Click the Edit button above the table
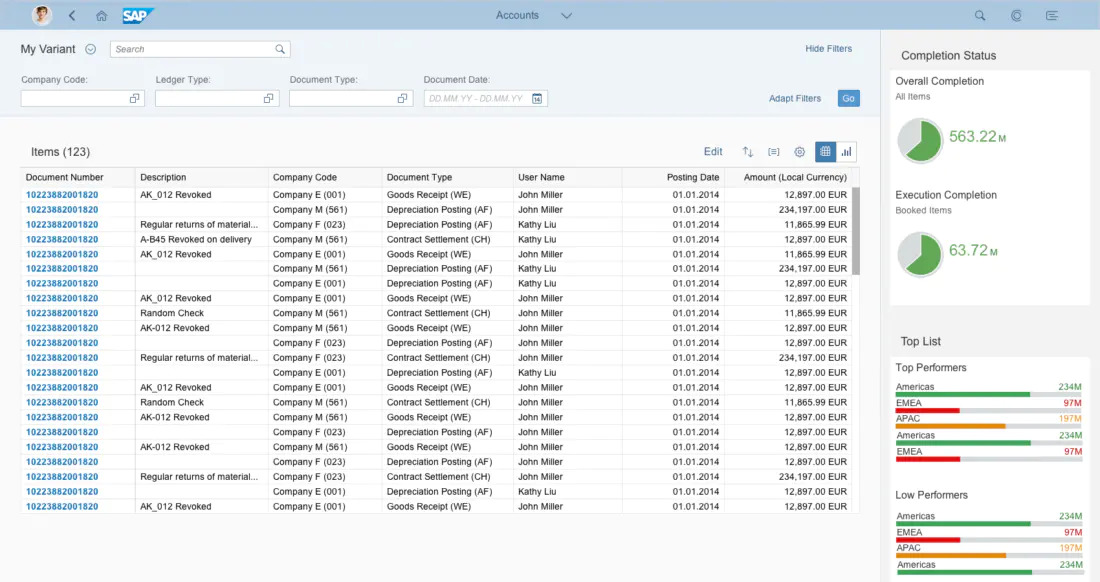Image resolution: width=1100 pixels, height=582 pixels. tap(713, 151)
